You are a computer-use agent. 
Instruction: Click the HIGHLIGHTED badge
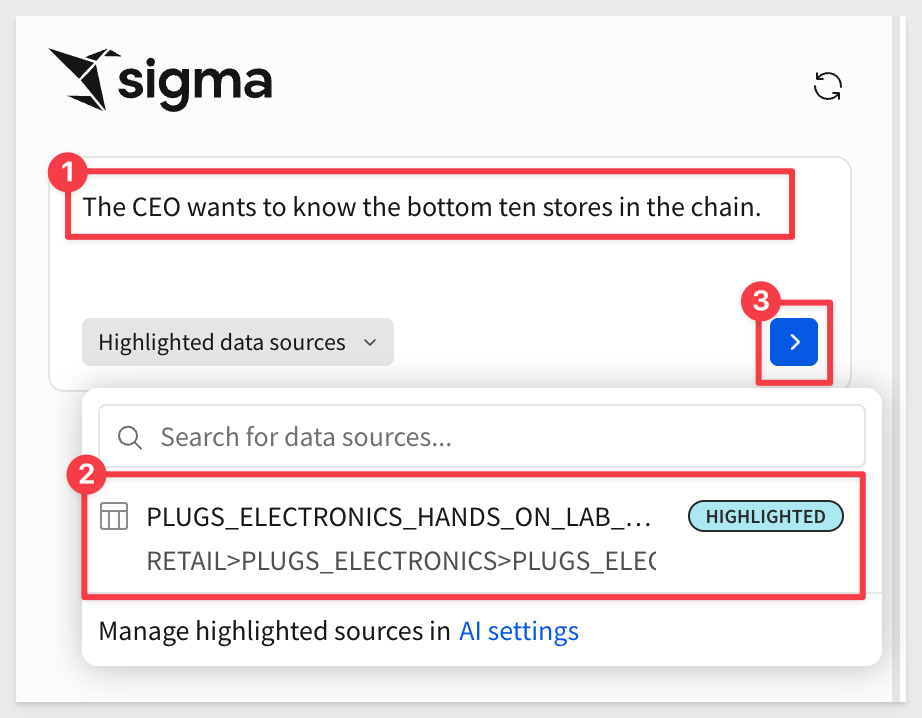point(766,516)
